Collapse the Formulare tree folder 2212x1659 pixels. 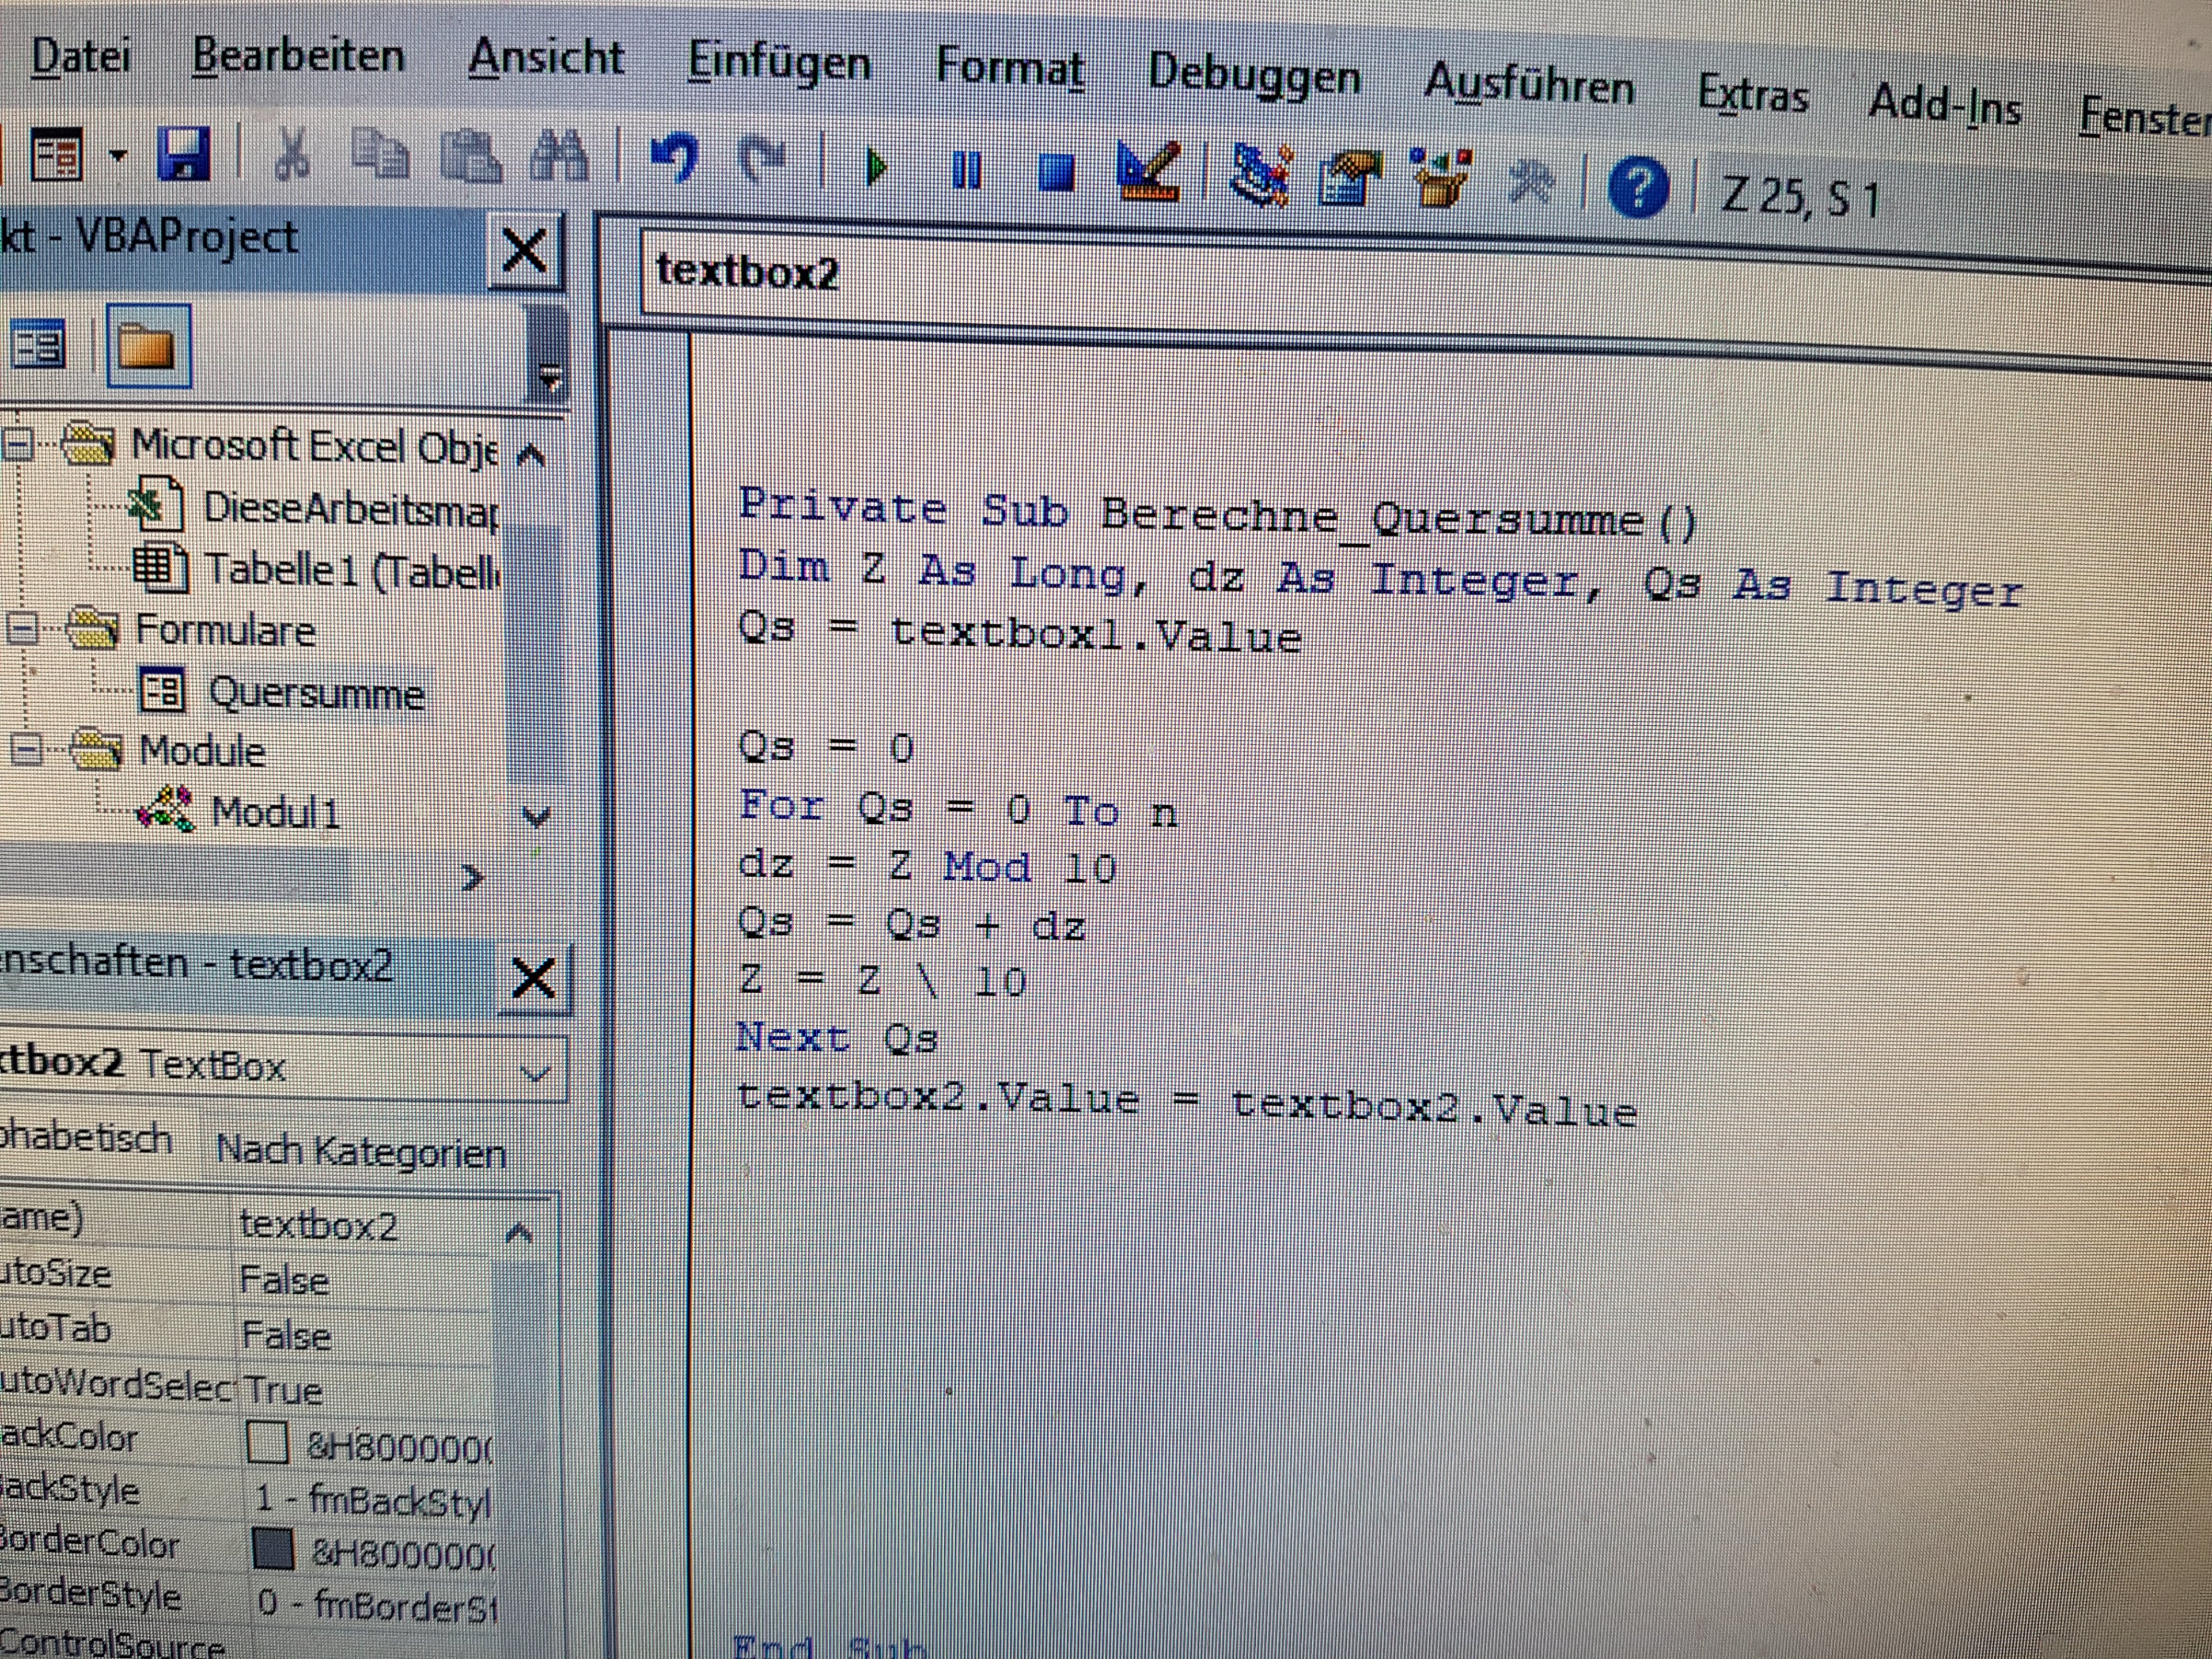point(22,629)
